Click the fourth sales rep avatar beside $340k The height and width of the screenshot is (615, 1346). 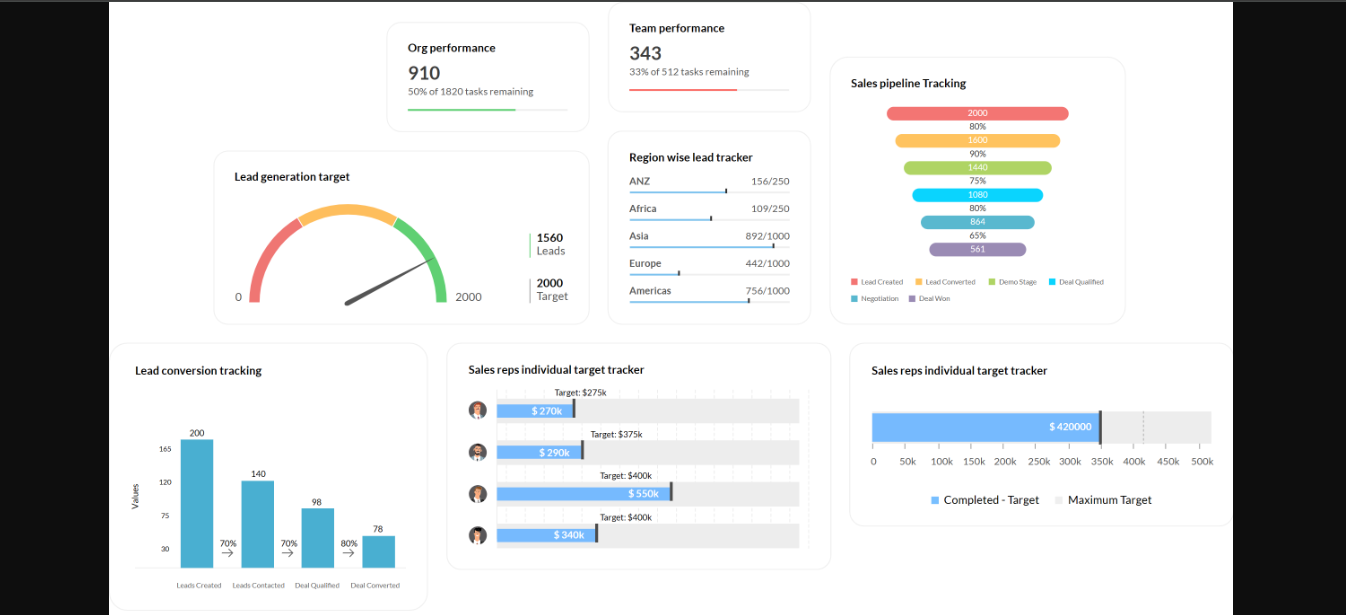point(477,535)
